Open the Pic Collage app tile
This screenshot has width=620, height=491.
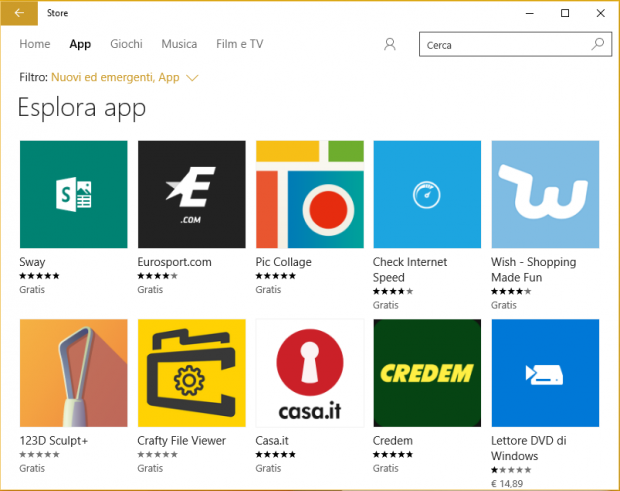[310, 194]
